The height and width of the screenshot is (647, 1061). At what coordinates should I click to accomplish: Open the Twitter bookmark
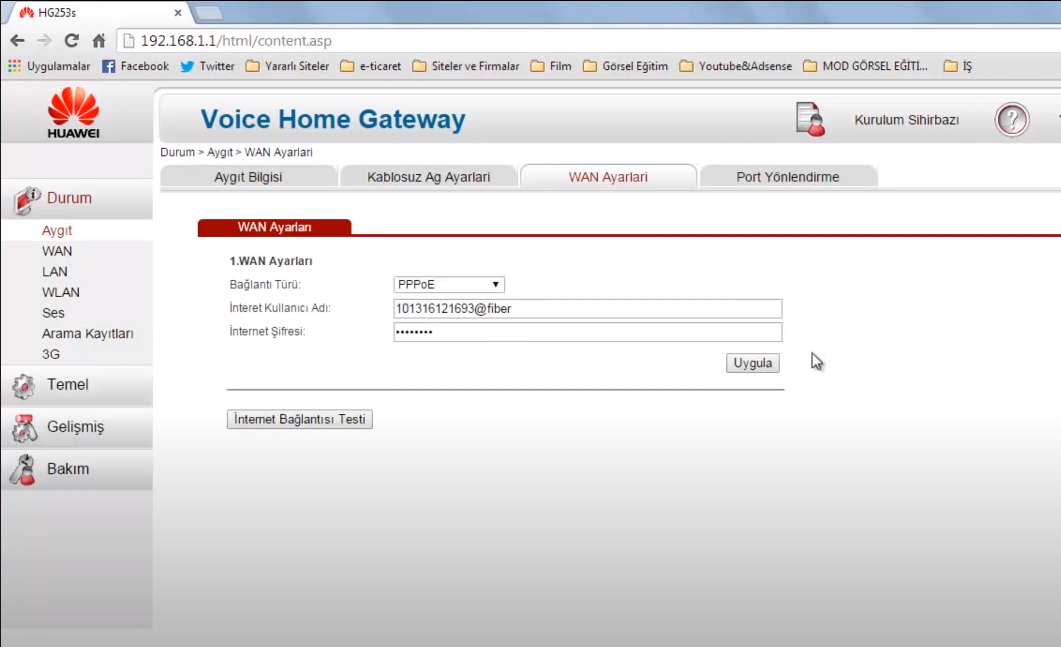(207, 66)
